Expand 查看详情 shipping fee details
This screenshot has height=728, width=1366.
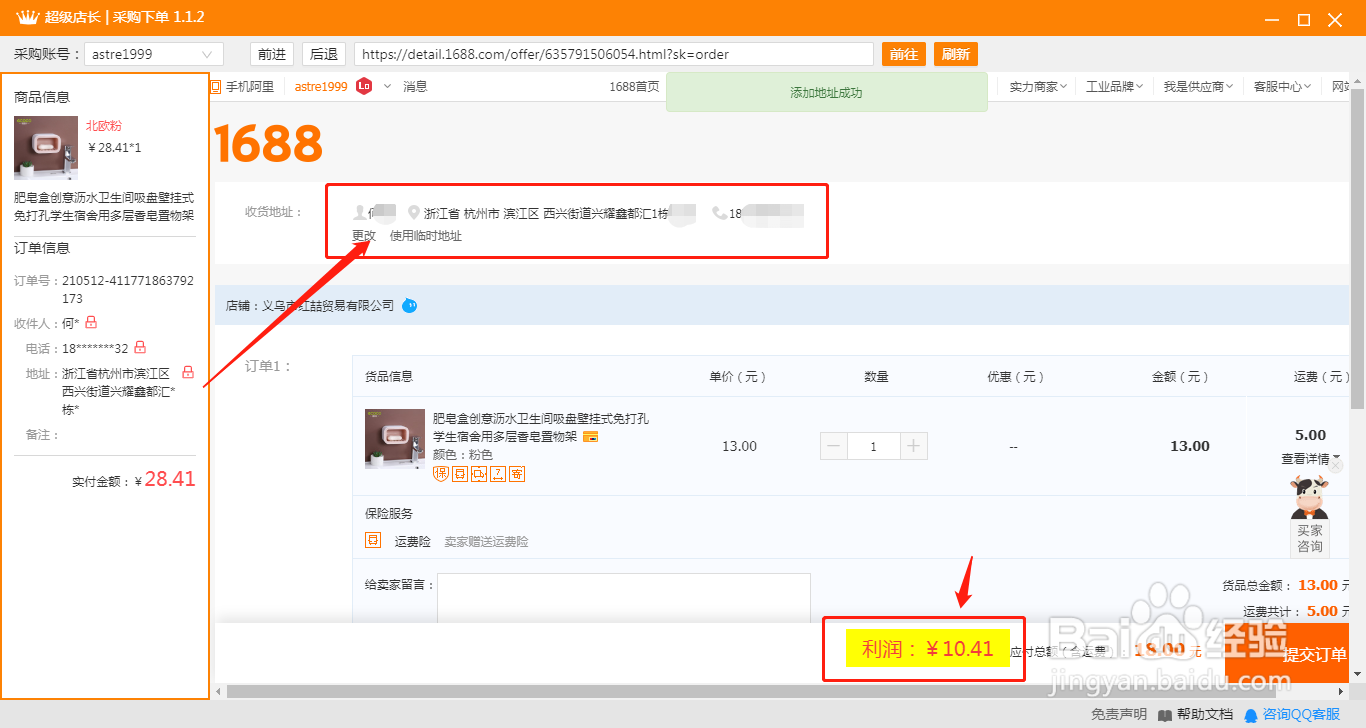click(1311, 459)
